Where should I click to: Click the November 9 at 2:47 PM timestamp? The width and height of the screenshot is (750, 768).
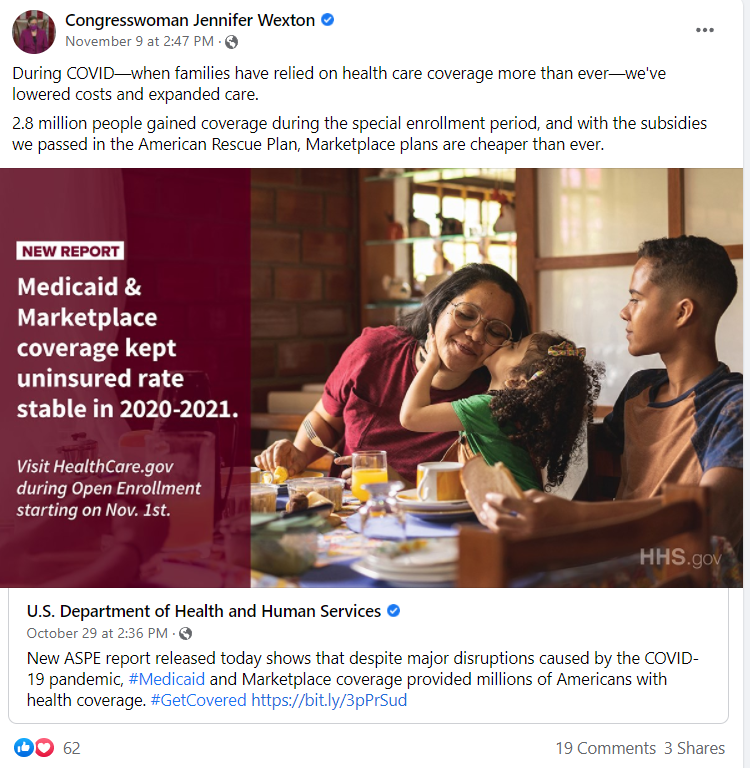139,41
